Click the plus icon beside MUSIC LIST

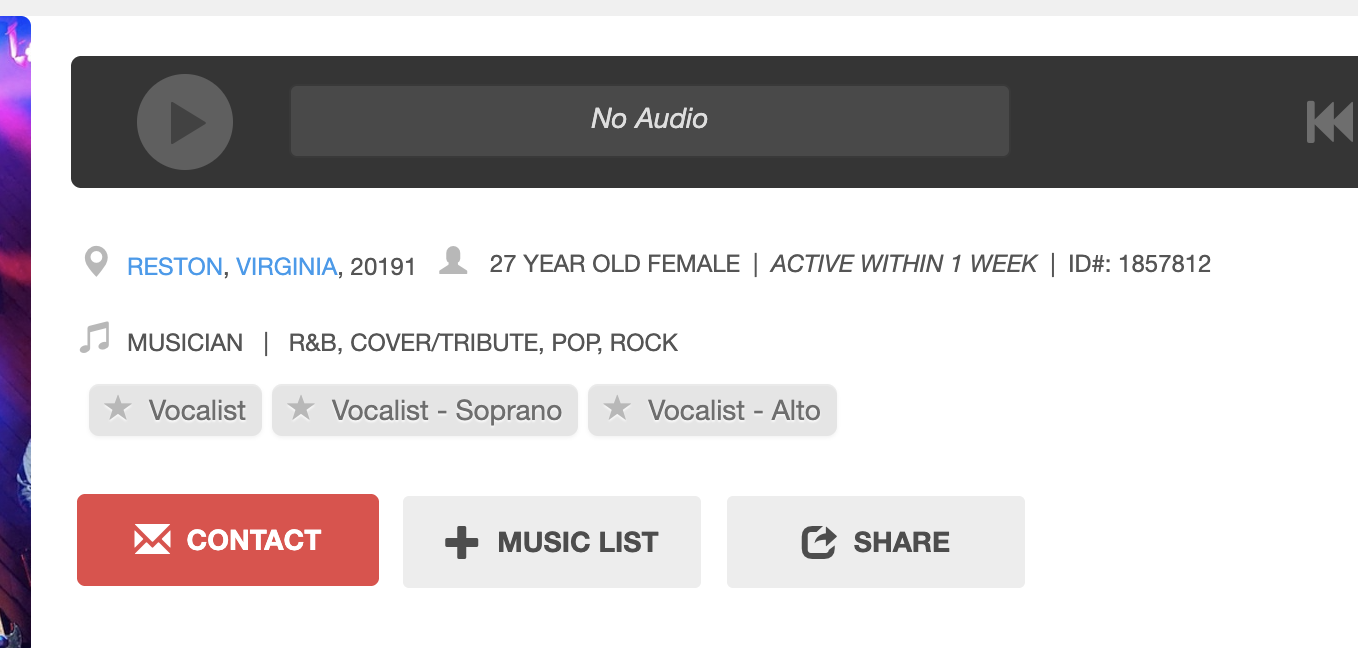coord(461,542)
